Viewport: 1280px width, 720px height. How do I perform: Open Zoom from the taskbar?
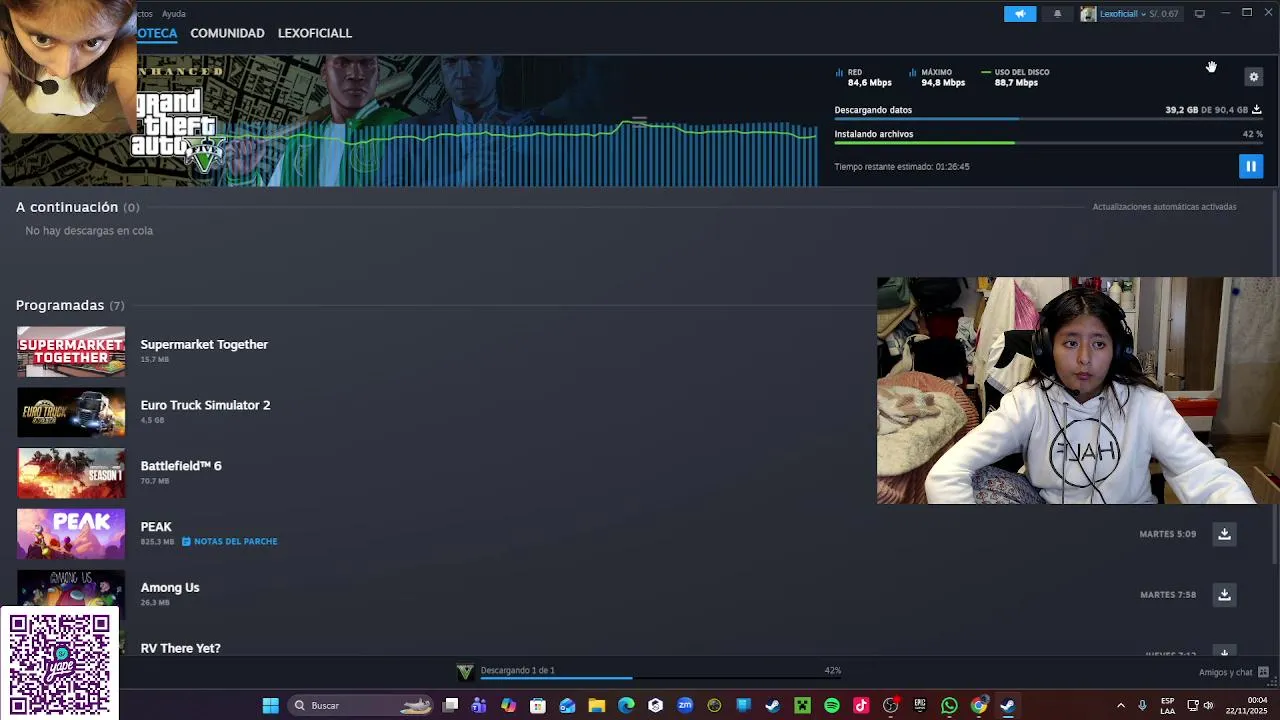[685, 706]
